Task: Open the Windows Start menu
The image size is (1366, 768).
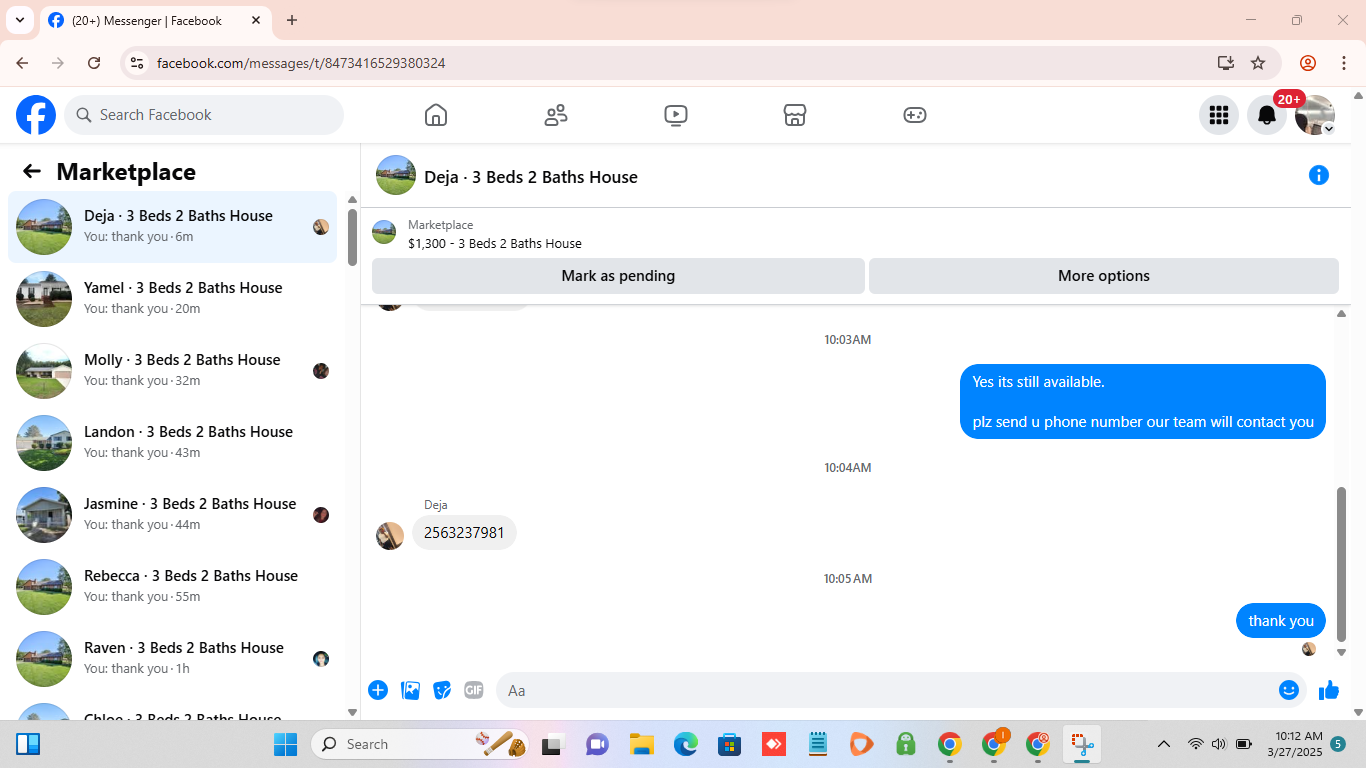Action: click(x=286, y=744)
